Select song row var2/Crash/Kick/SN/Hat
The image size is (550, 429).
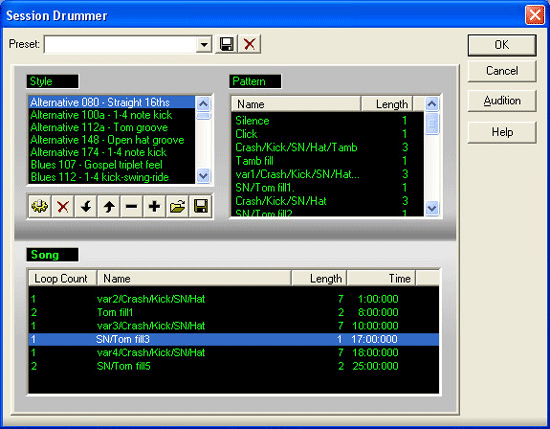pyautogui.click(x=234, y=299)
